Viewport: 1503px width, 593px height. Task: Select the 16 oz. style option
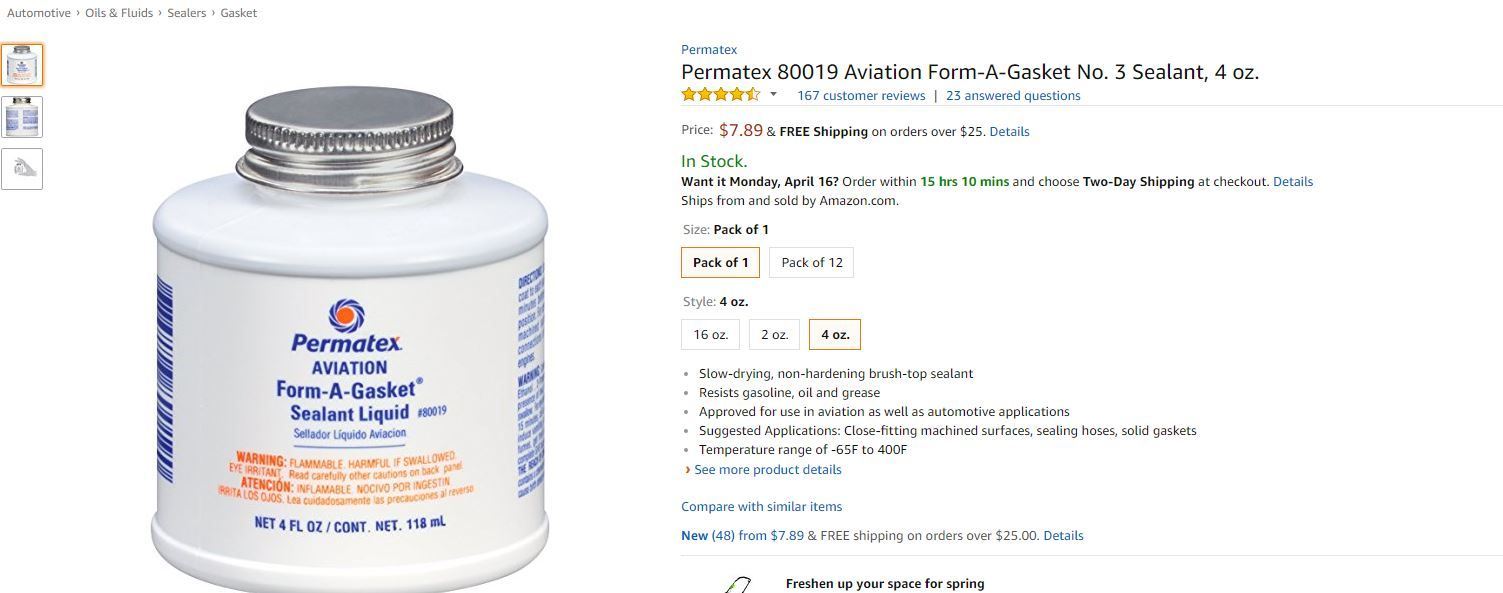[710, 335]
